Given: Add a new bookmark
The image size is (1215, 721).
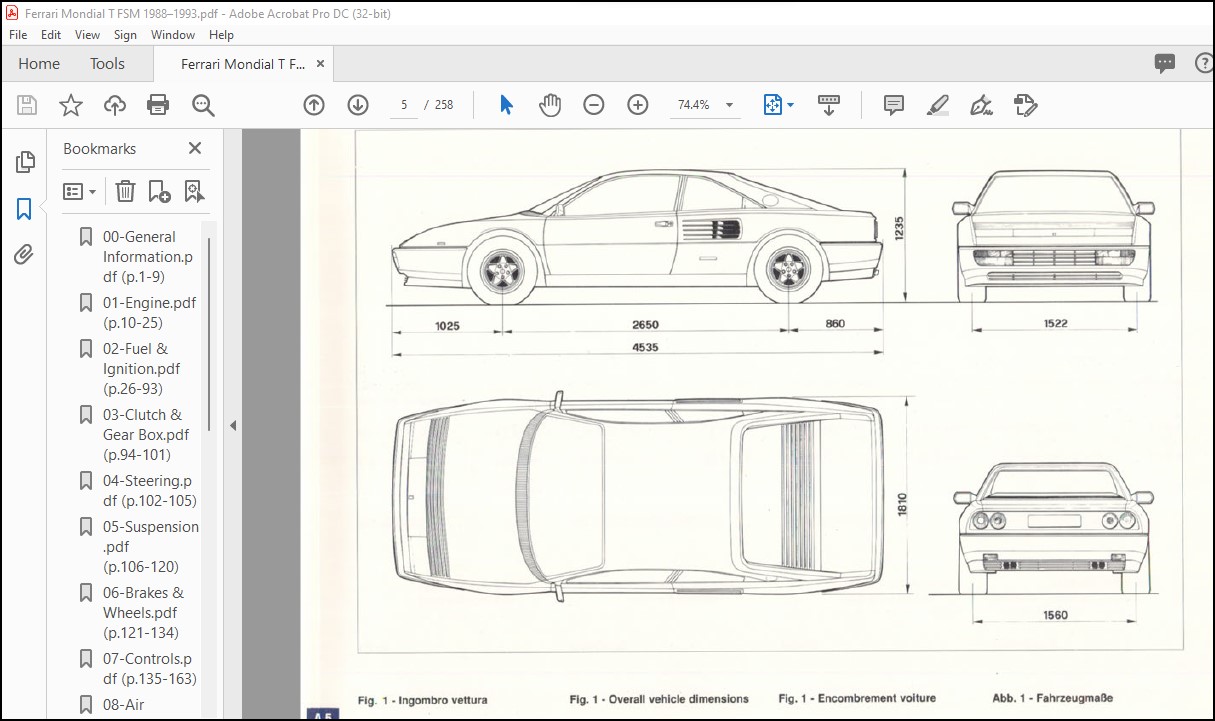Looking at the screenshot, I should pyautogui.click(x=159, y=191).
